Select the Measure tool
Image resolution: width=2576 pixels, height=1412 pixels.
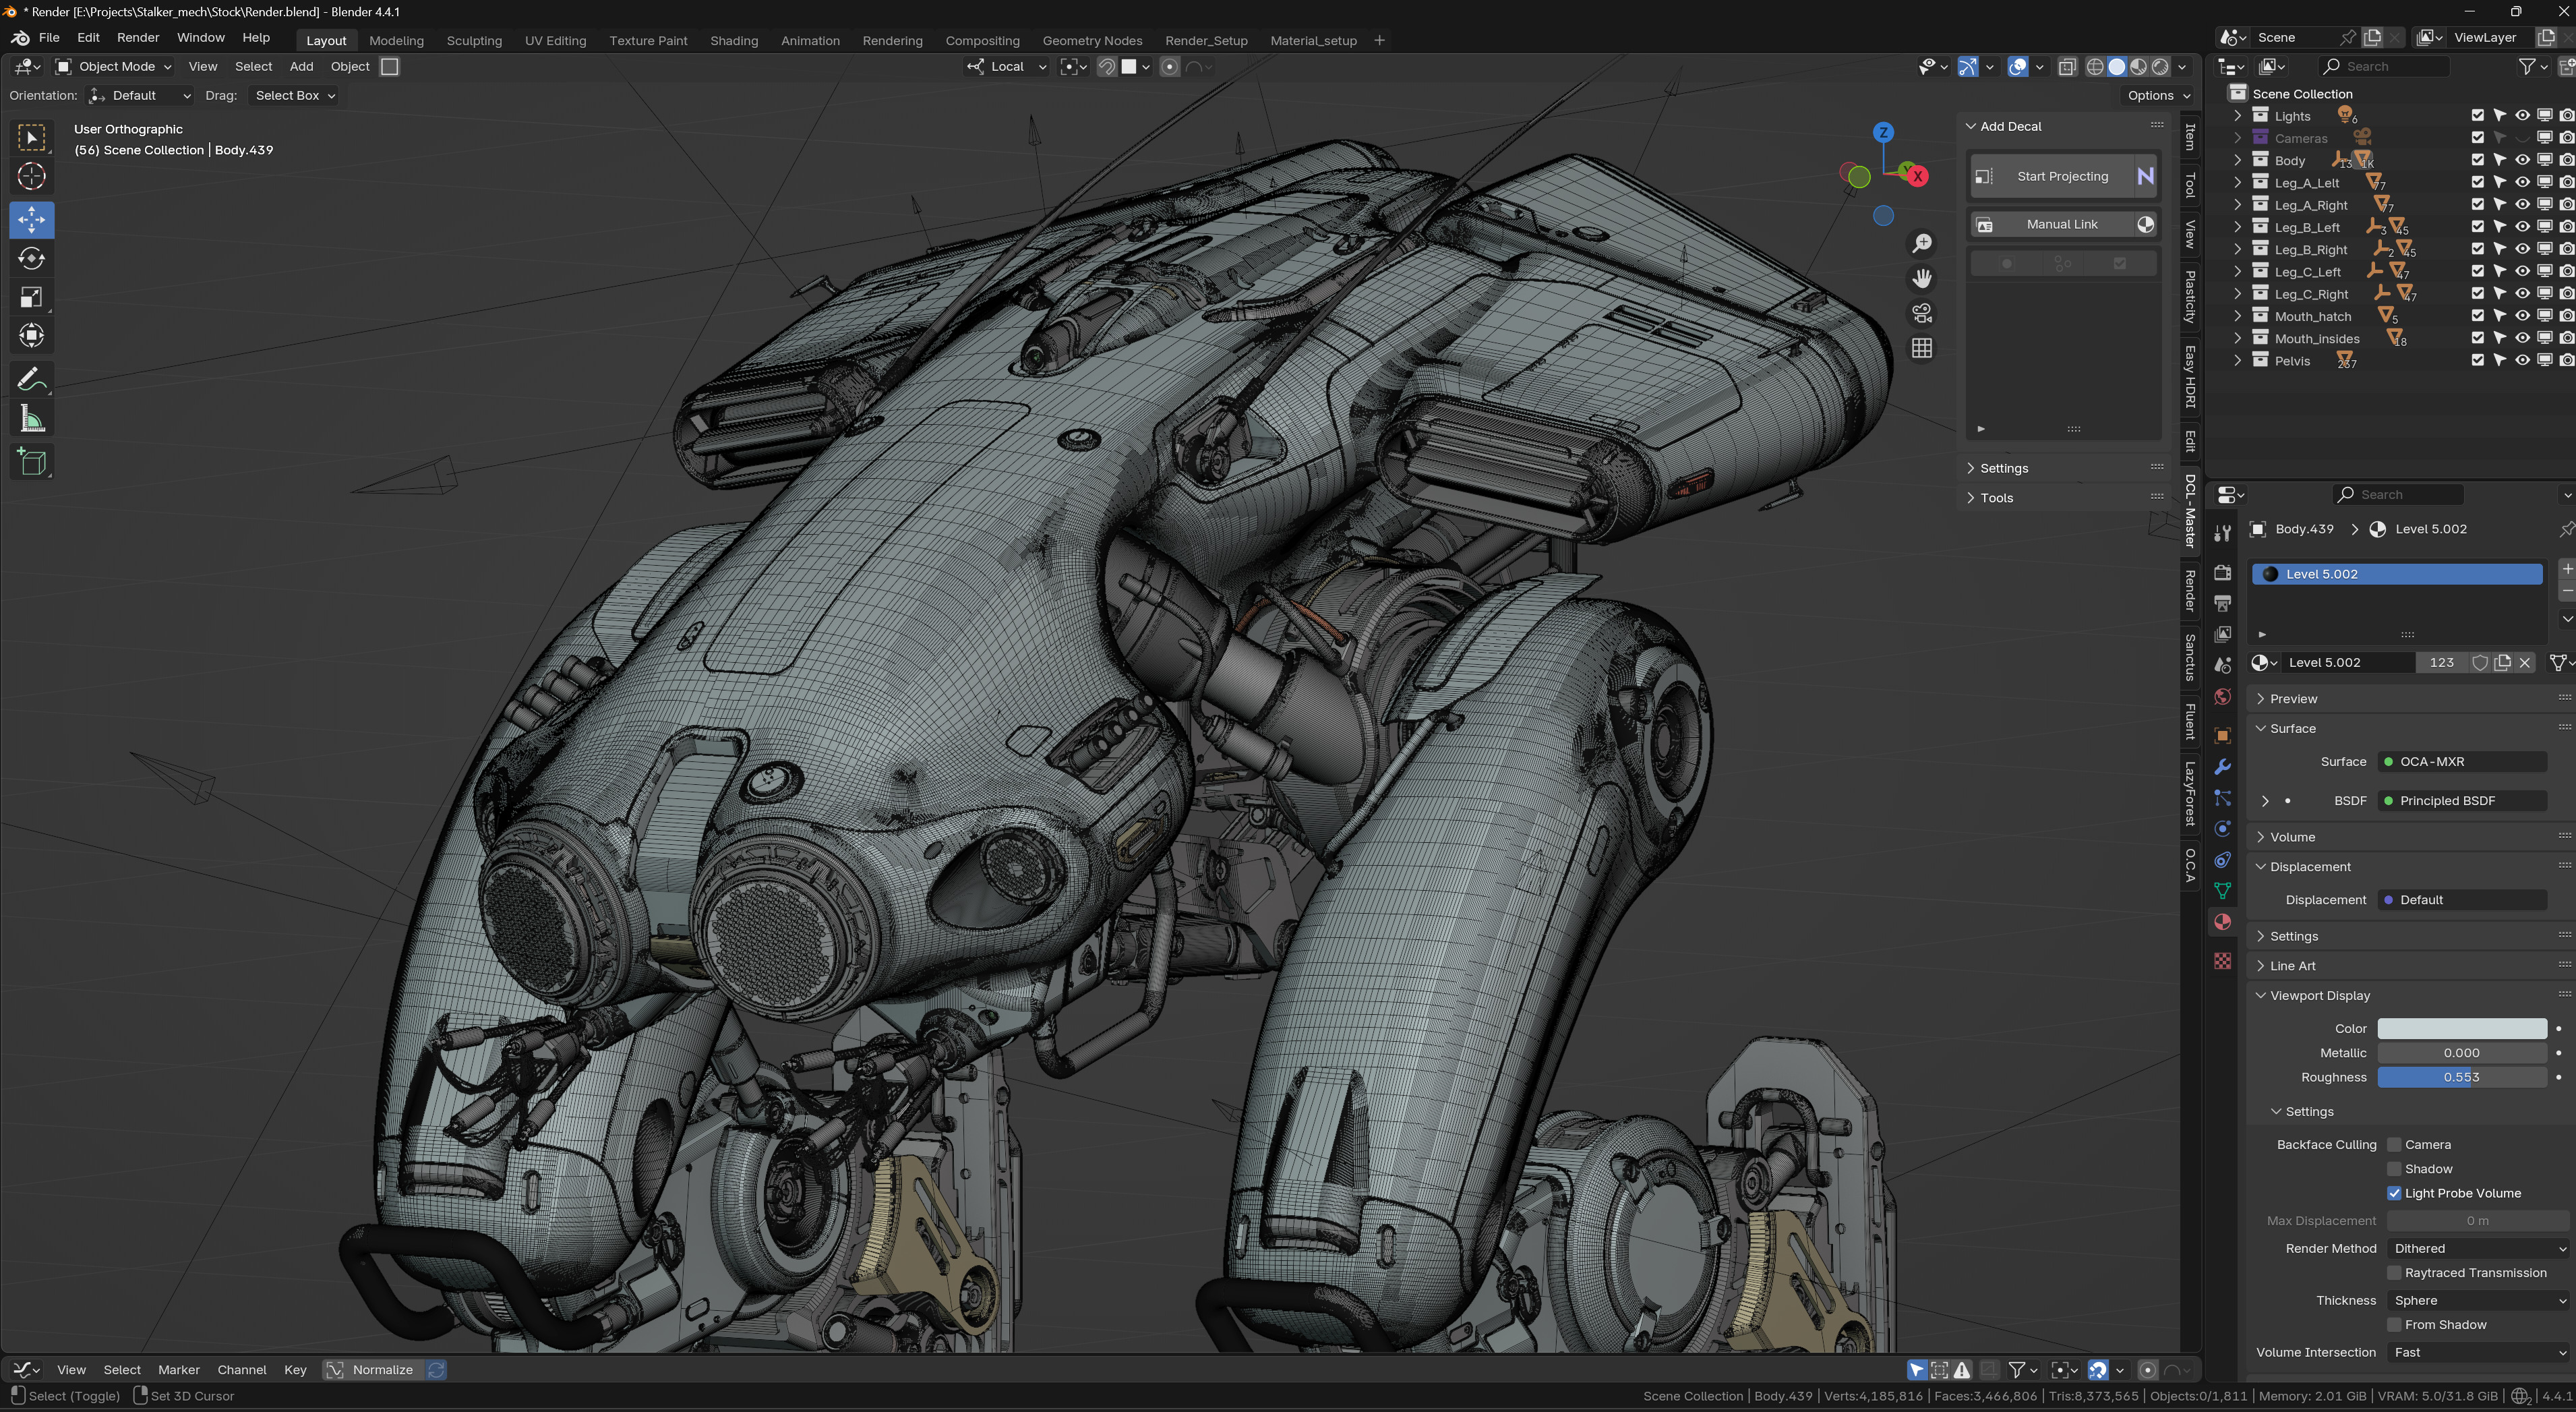(x=31, y=419)
